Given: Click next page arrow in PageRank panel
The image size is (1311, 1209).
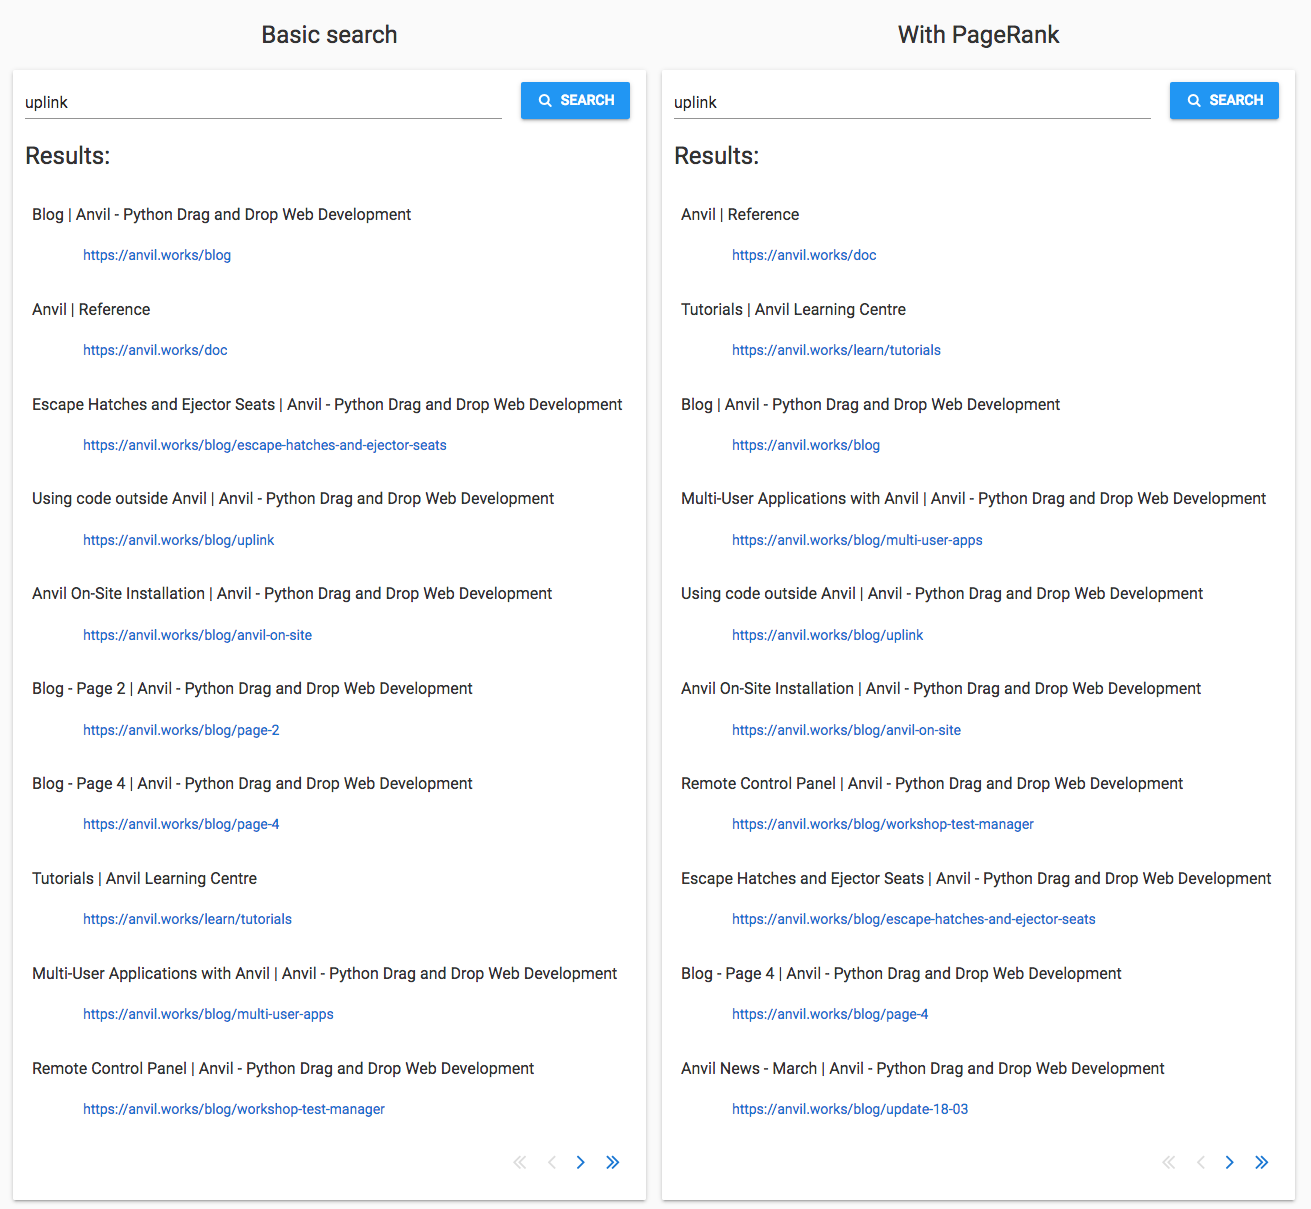Looking at the screenshot, I should [1229, 1162].
